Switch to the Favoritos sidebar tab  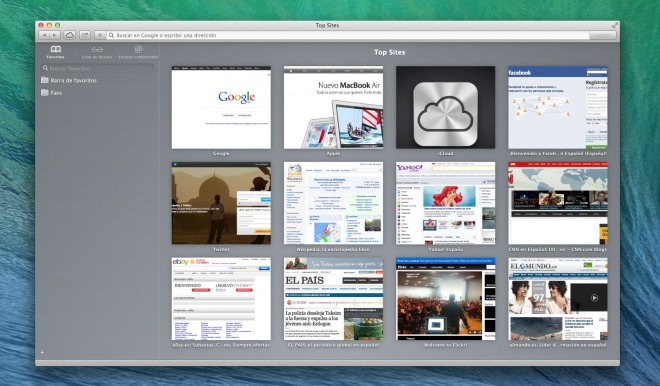(x=56, y=52)
